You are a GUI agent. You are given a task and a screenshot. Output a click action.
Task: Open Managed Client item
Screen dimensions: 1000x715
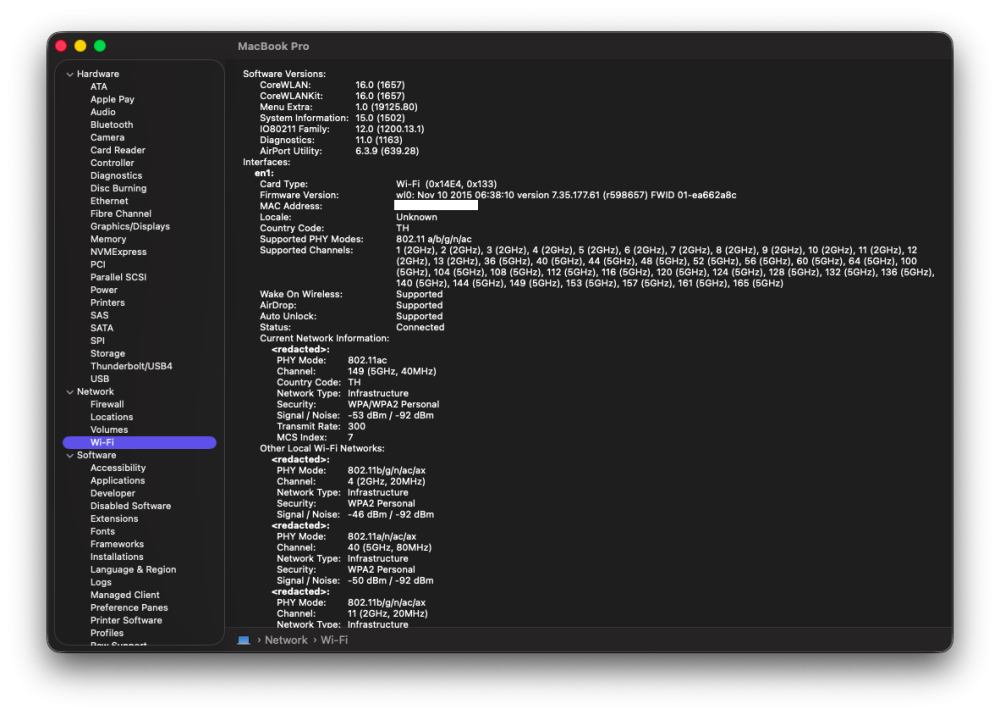tap(125, 595)
